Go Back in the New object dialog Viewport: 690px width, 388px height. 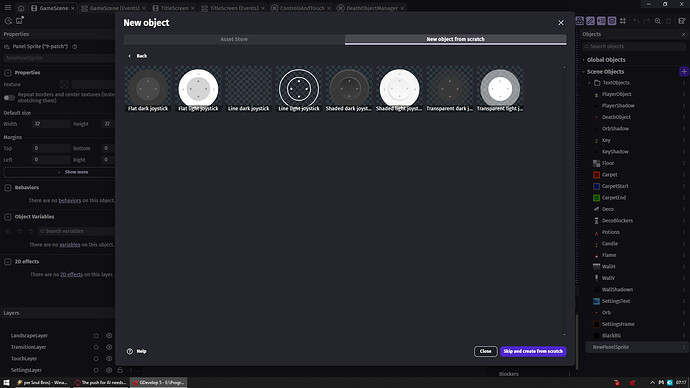[x=138, y=56]
